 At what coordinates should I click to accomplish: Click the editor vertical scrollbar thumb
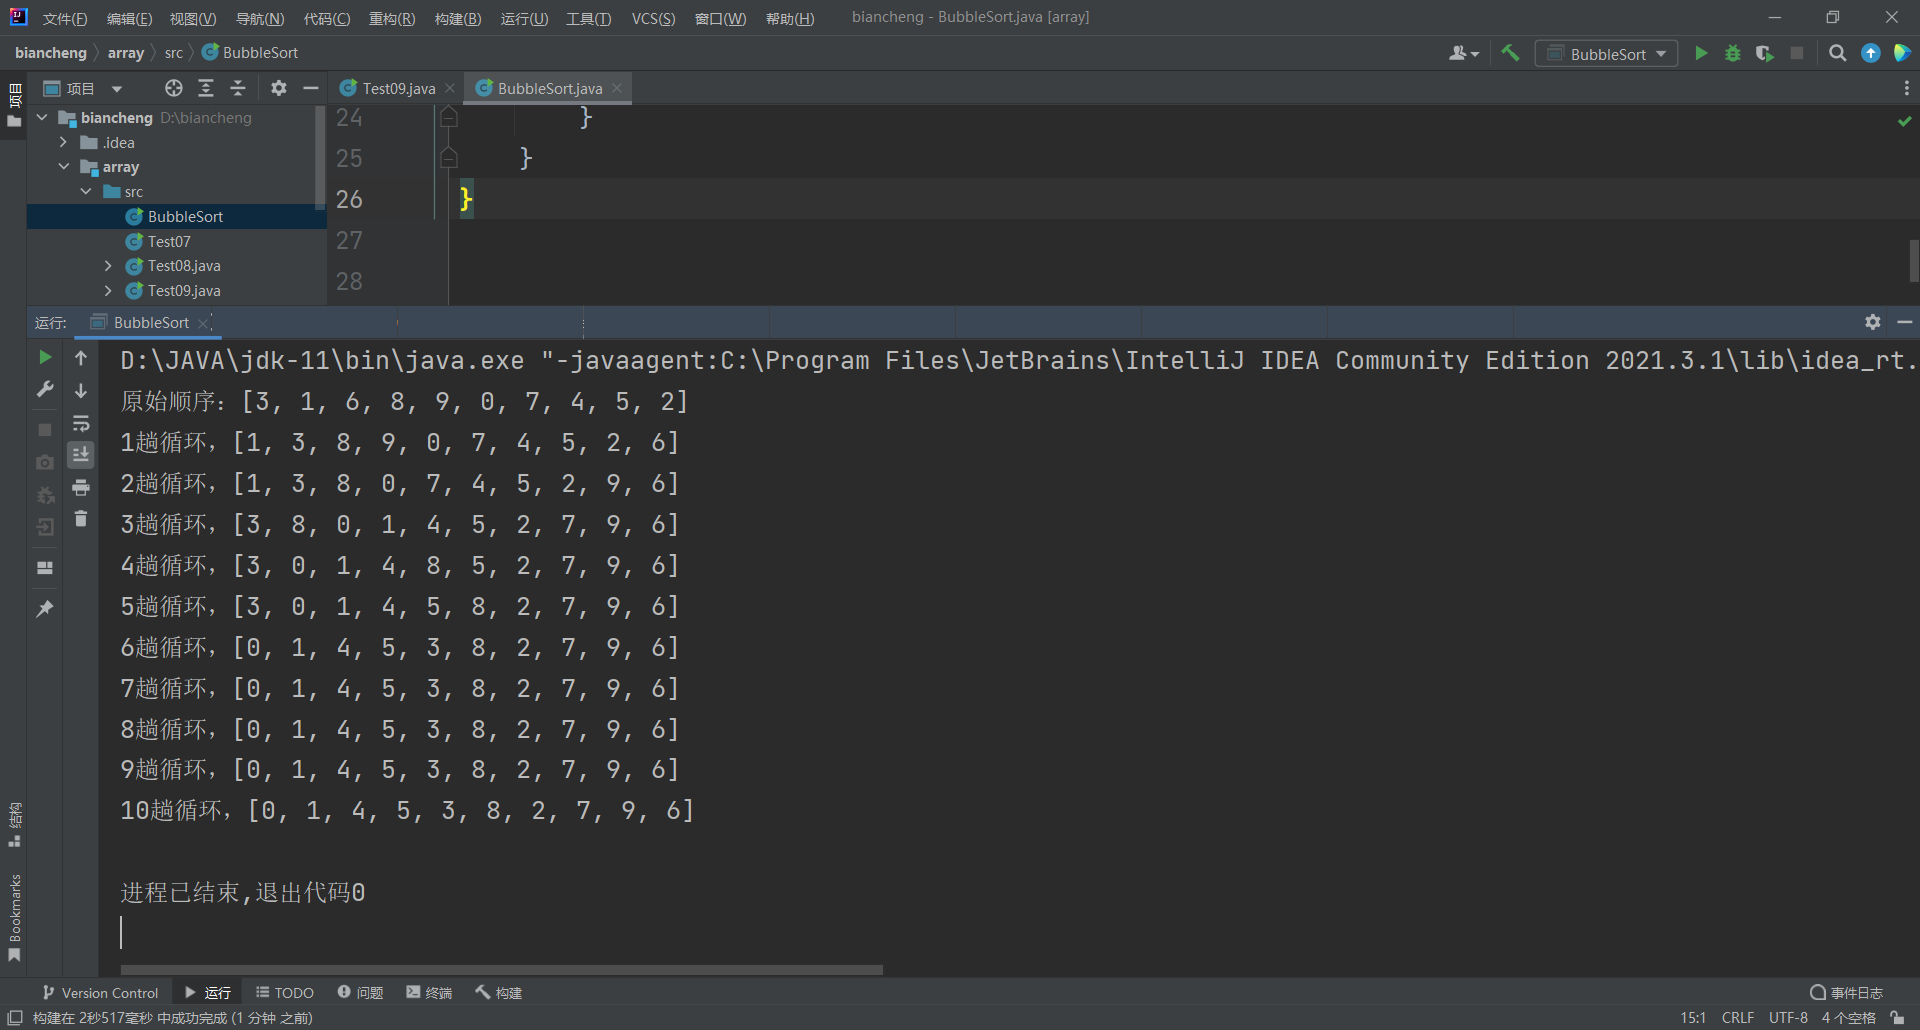pos(1914,260)
